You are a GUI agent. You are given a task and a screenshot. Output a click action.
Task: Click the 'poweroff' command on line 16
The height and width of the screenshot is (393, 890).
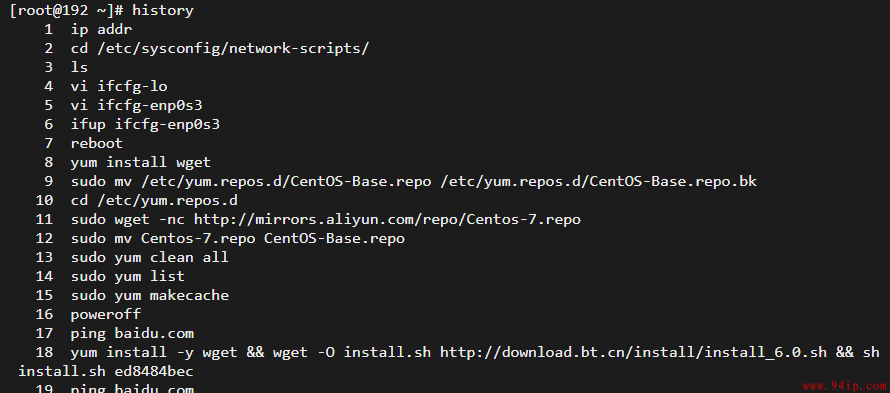pyautogui.click(x=106, y=314)
